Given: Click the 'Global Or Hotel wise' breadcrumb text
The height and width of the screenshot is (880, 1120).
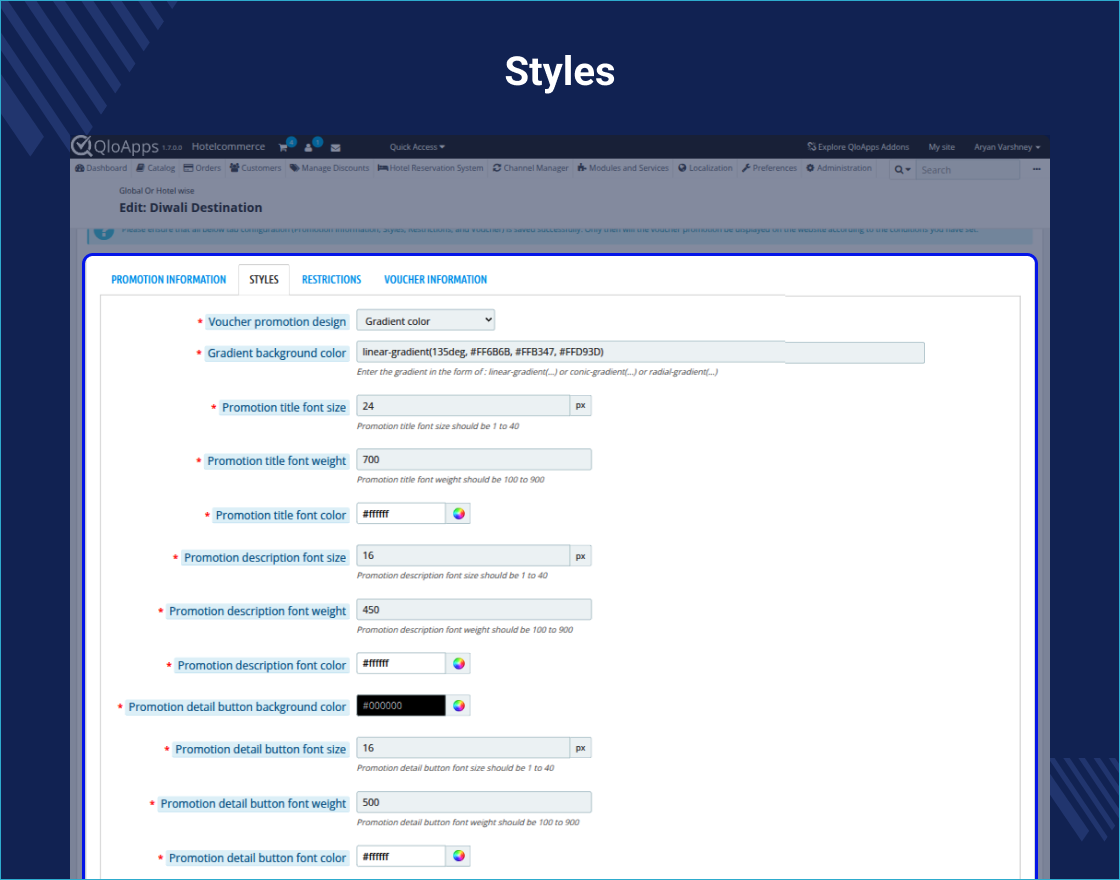Looking at the screenshot, I should 156,191.
